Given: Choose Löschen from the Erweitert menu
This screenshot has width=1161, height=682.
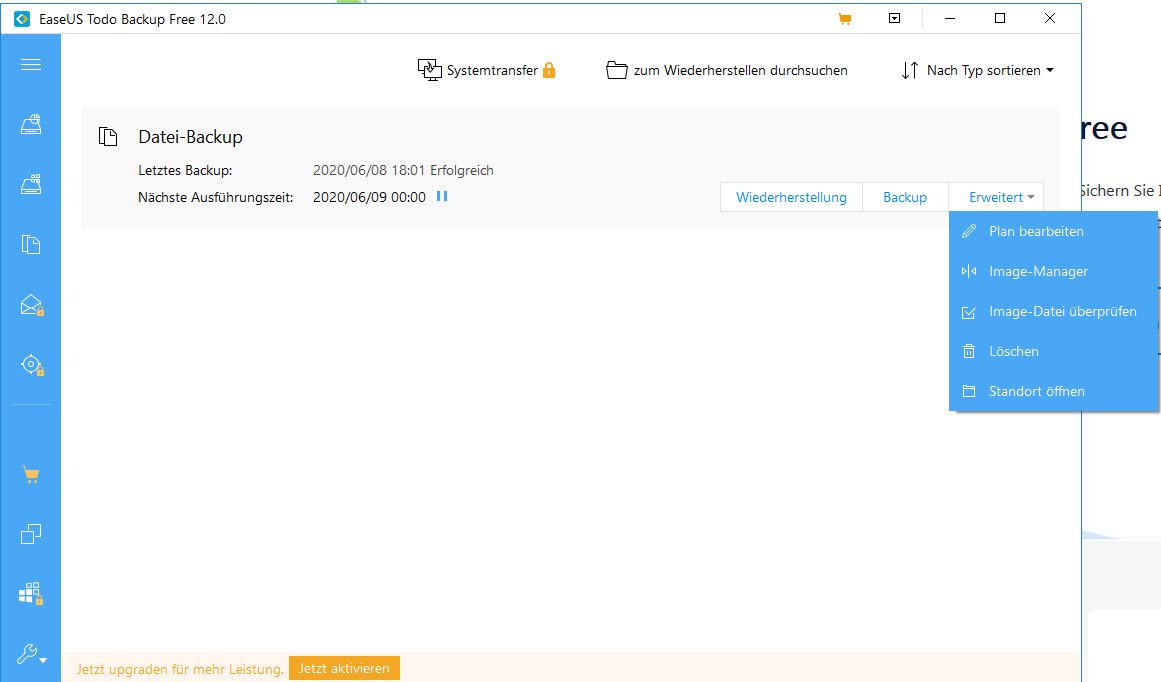Looking at the screenshot, I should coord(1054,352).
